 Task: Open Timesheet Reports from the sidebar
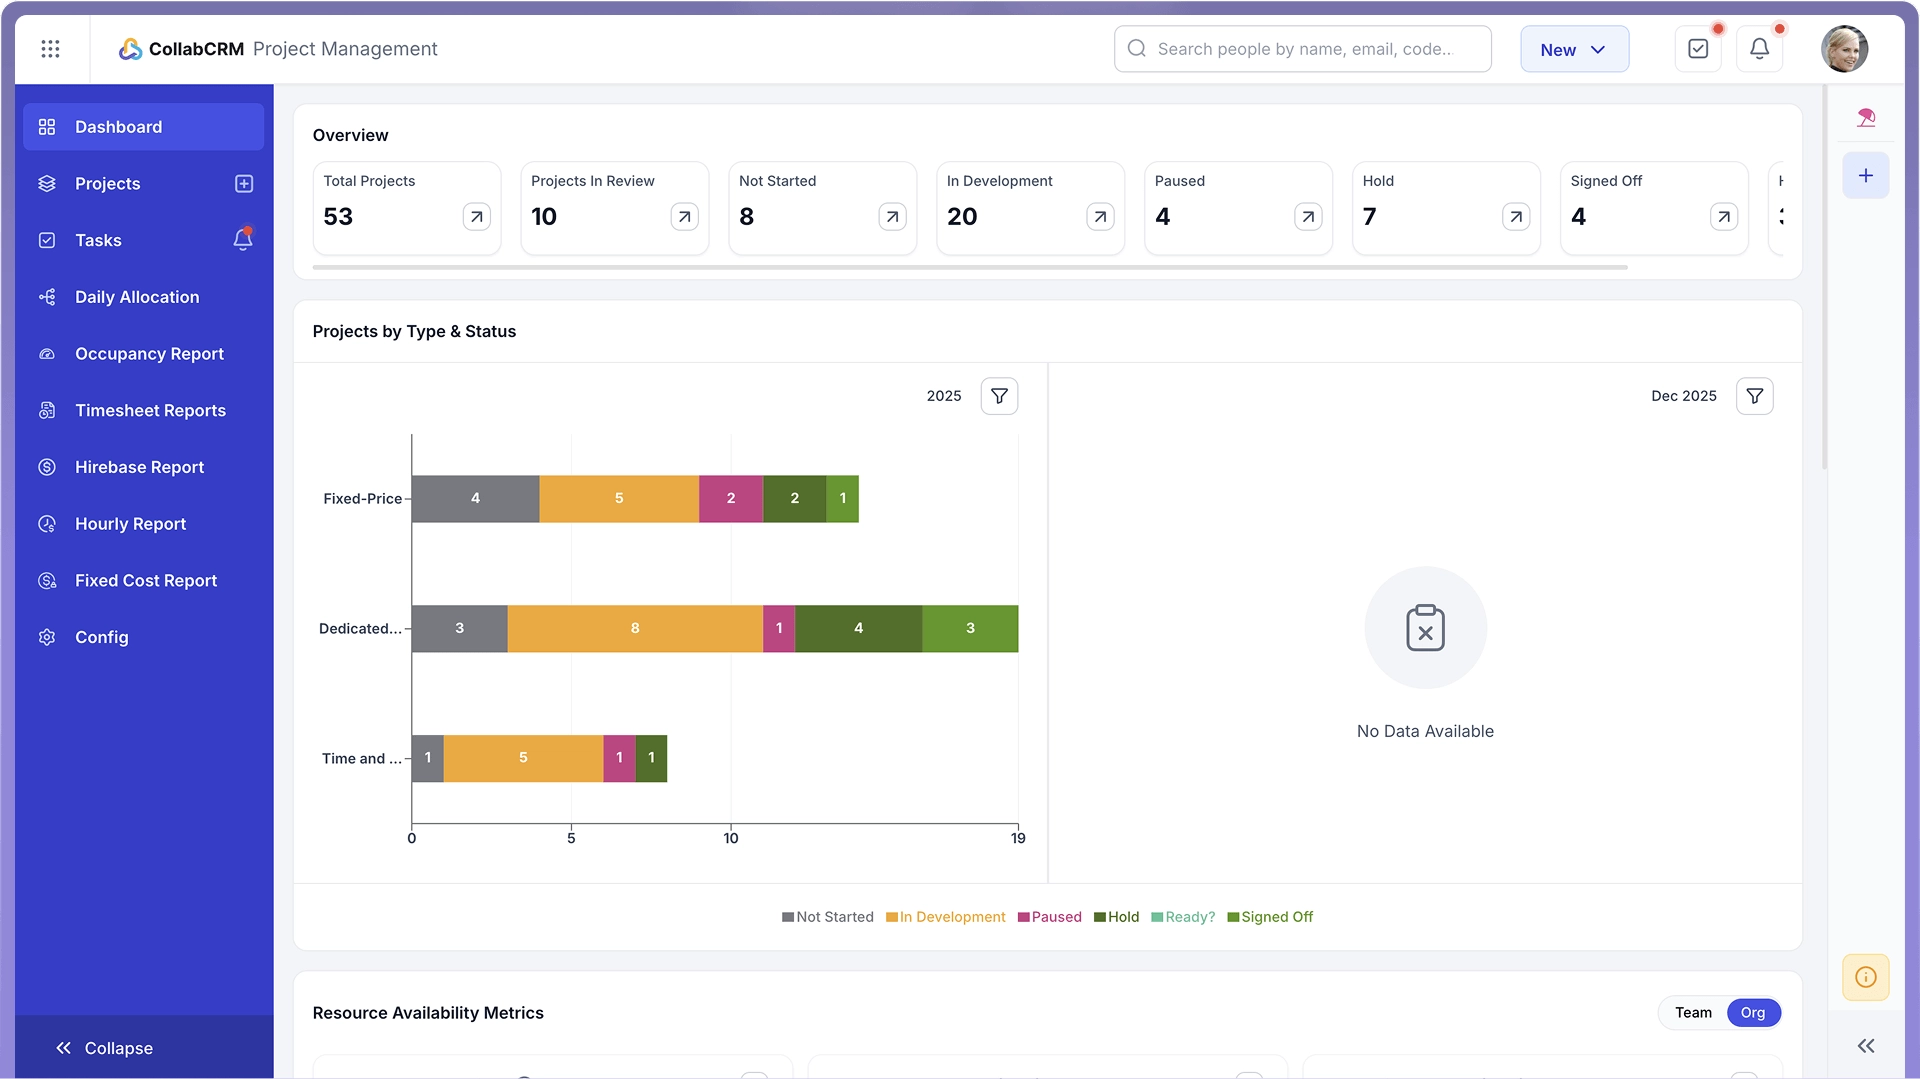tap(150, 410)
